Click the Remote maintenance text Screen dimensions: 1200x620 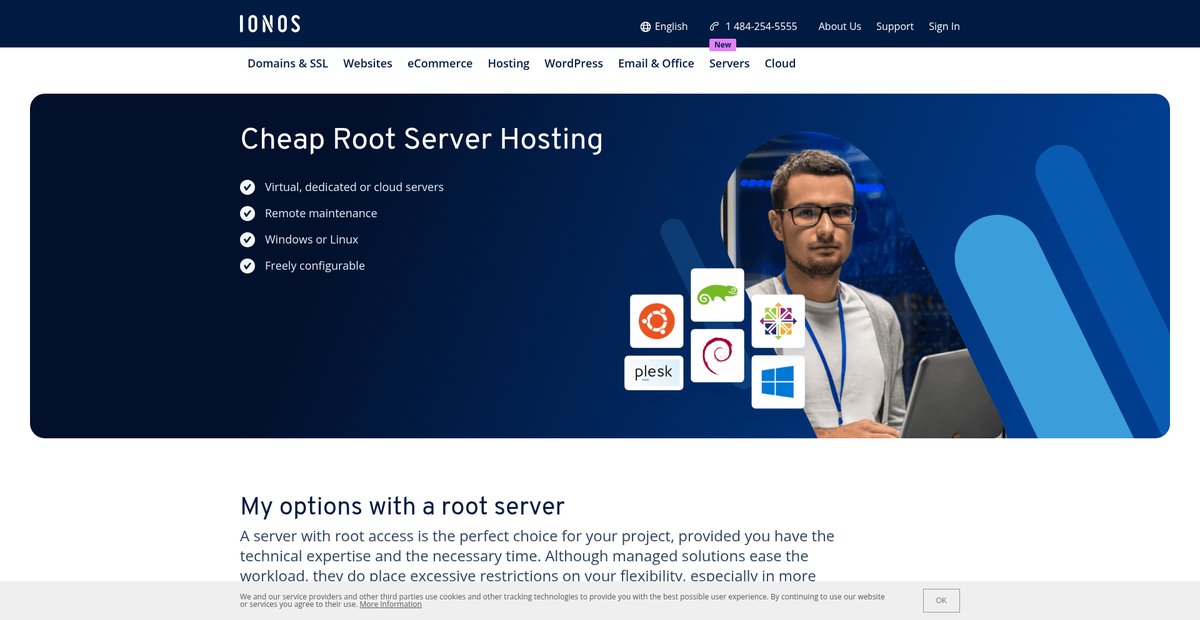point(321,213)
